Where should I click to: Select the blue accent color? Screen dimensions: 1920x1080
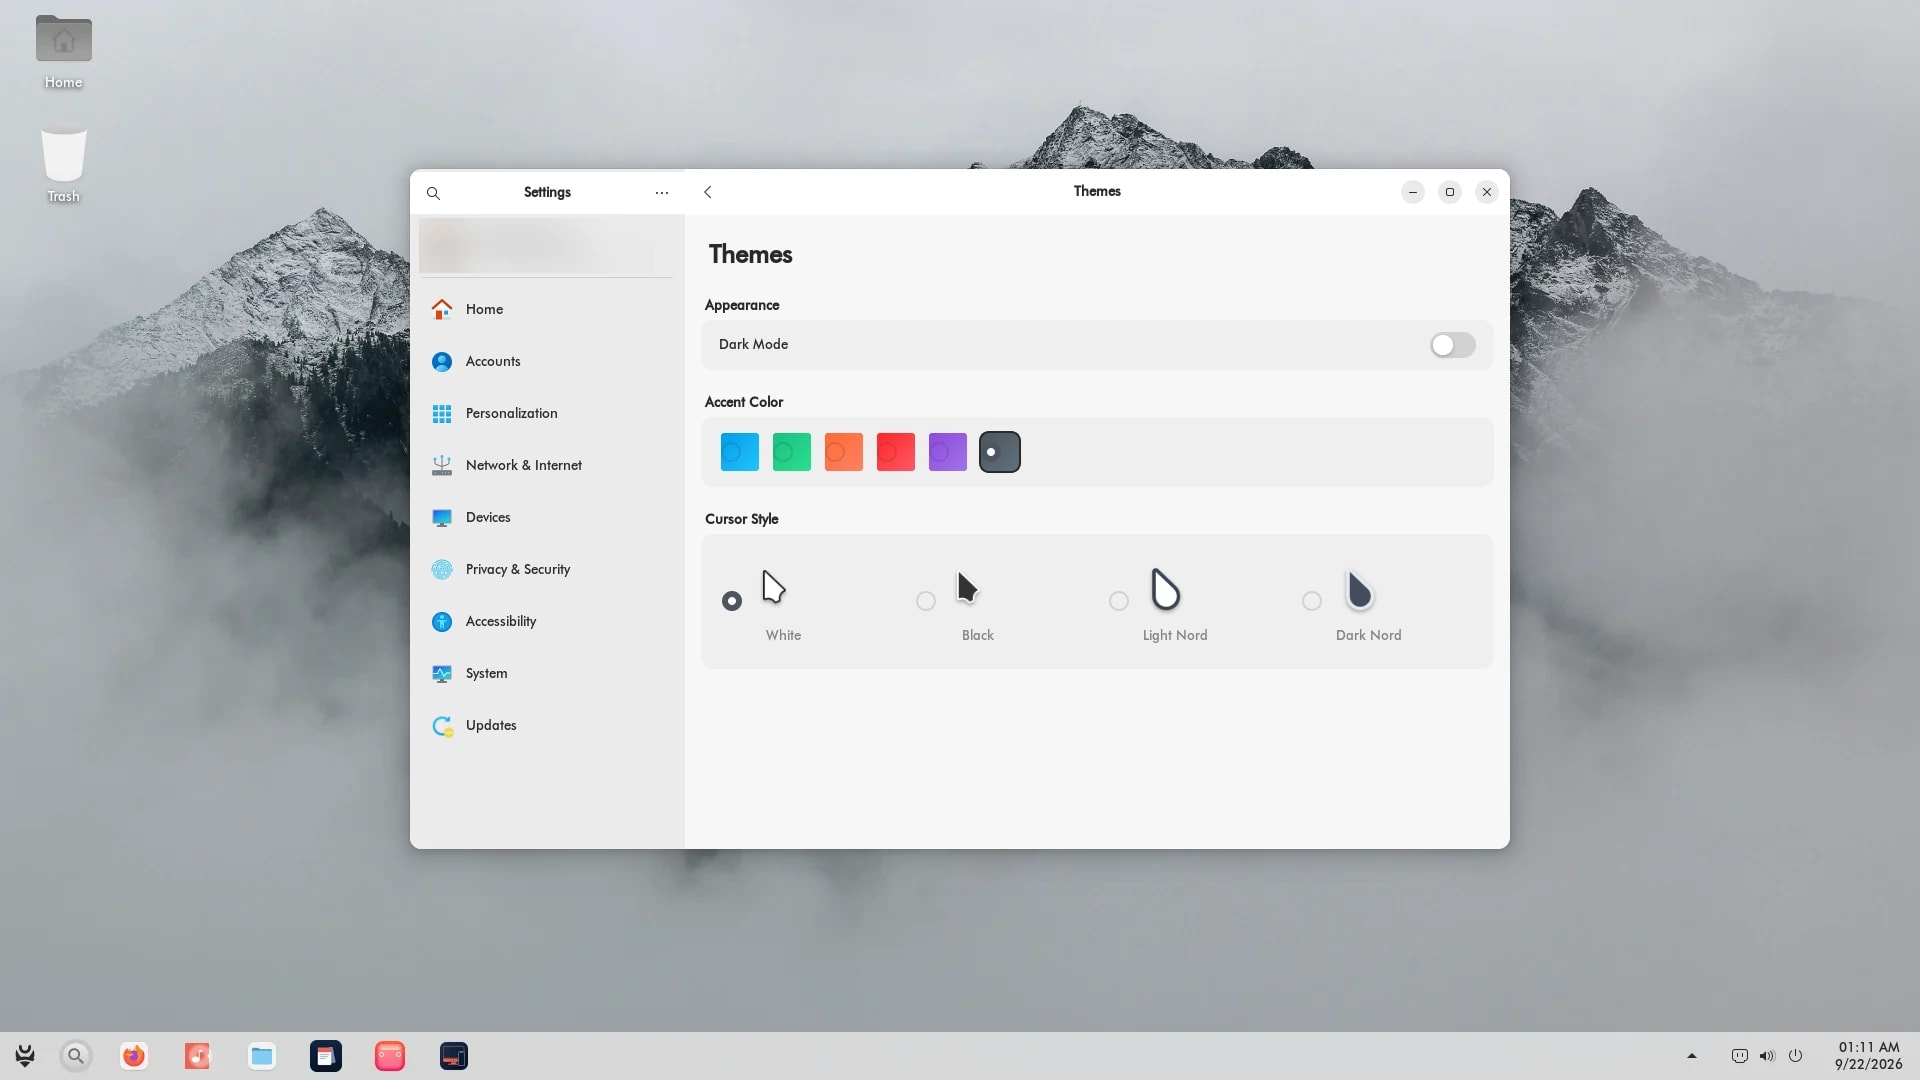740,452
